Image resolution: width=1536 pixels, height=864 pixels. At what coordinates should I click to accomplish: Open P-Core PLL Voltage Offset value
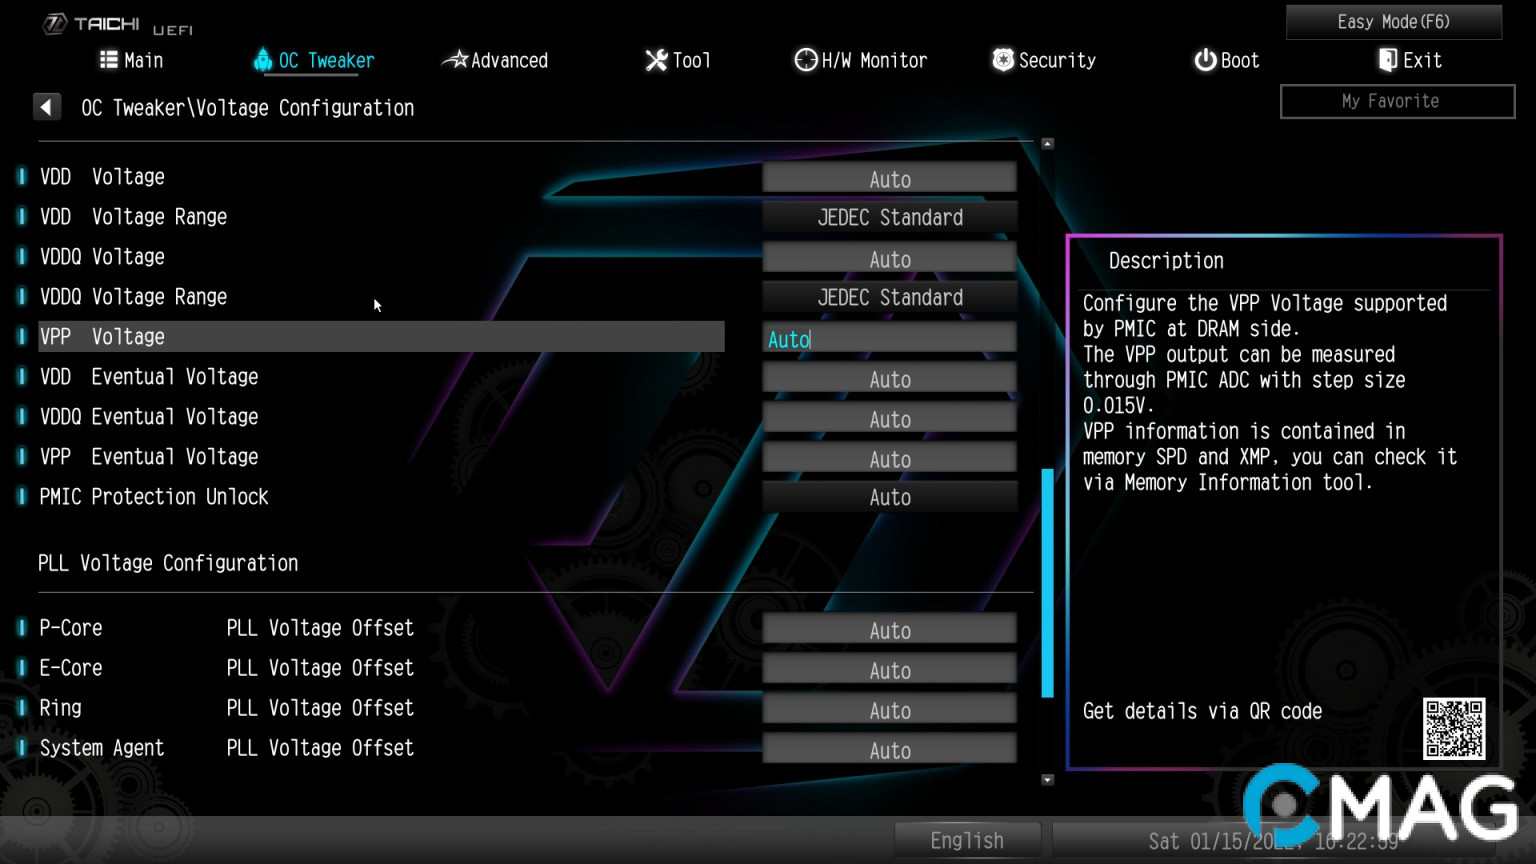coord(889,630)
